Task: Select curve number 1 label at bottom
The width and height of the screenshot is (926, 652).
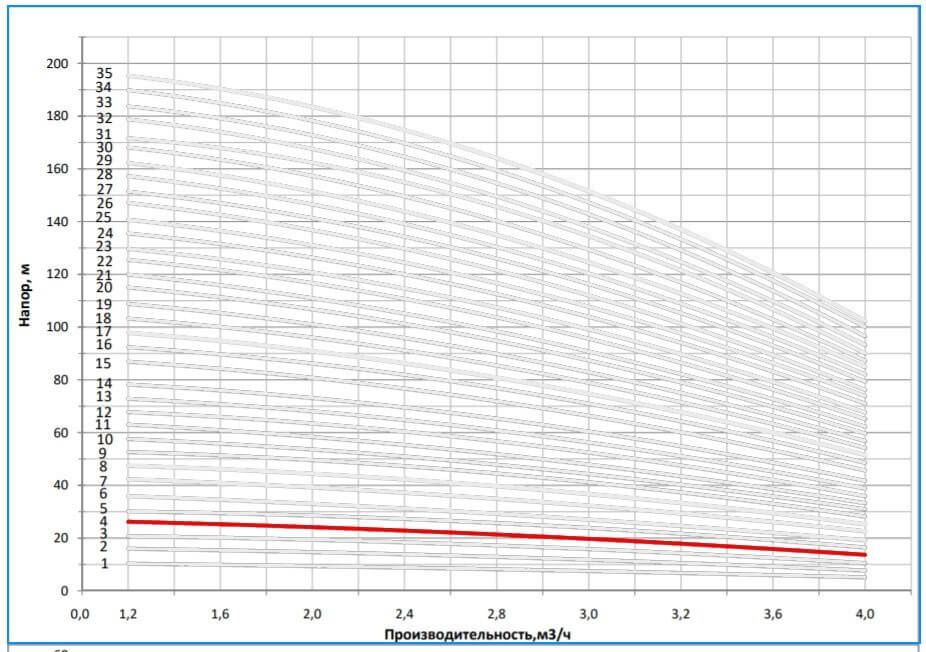Action: tap(104, 564)
